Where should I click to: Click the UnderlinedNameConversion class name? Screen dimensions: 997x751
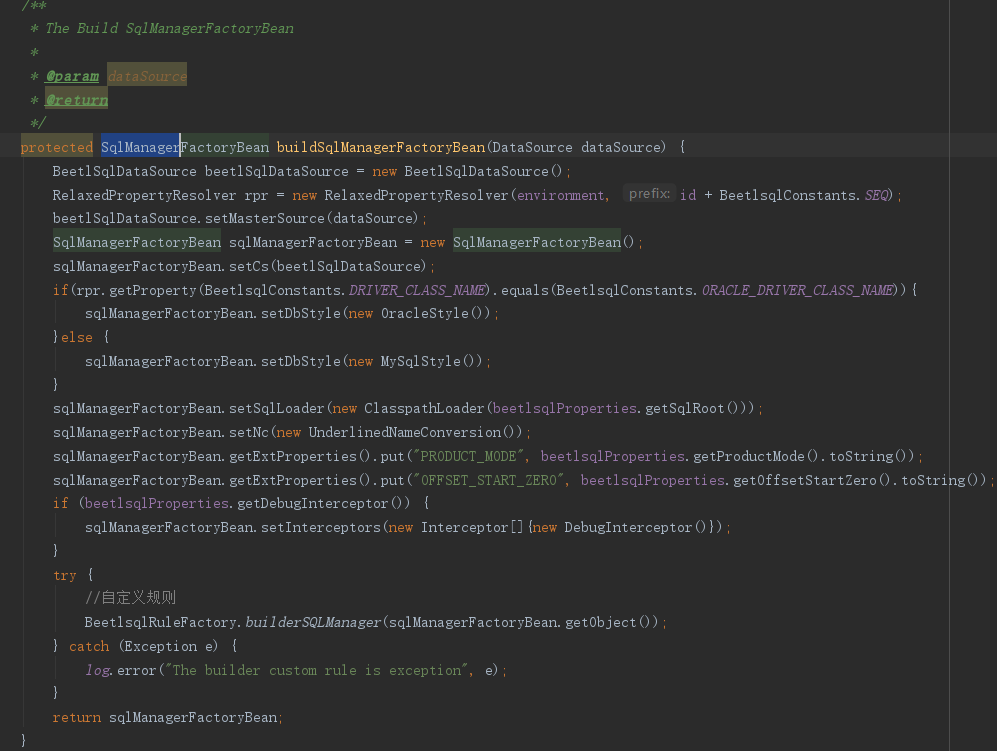(x=405, y=432)
